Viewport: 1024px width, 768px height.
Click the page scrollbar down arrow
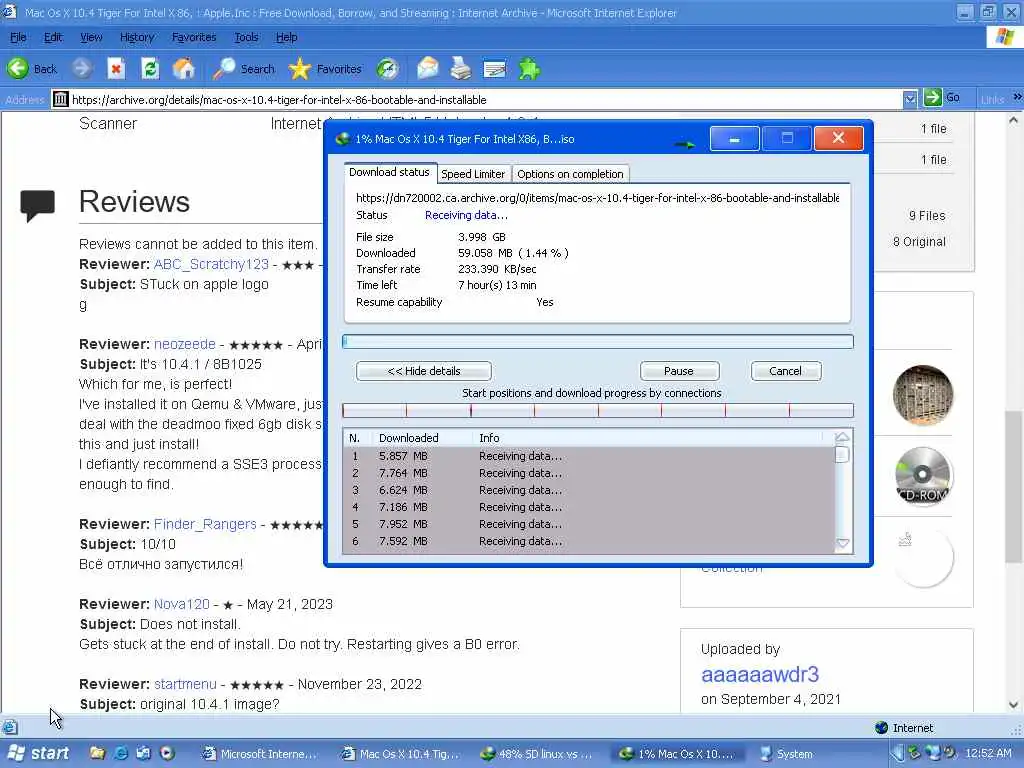pyautogui.click(x=1014, y=705)
